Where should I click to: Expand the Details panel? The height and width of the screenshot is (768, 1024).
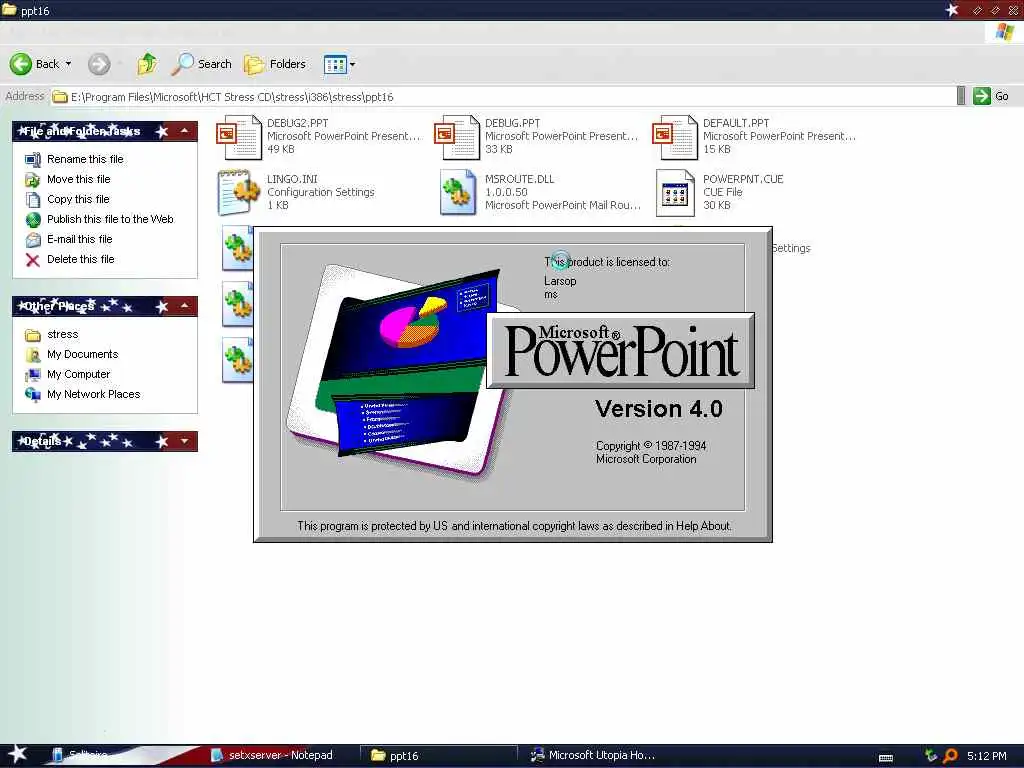pyautogui.click(x=185, y=441)
